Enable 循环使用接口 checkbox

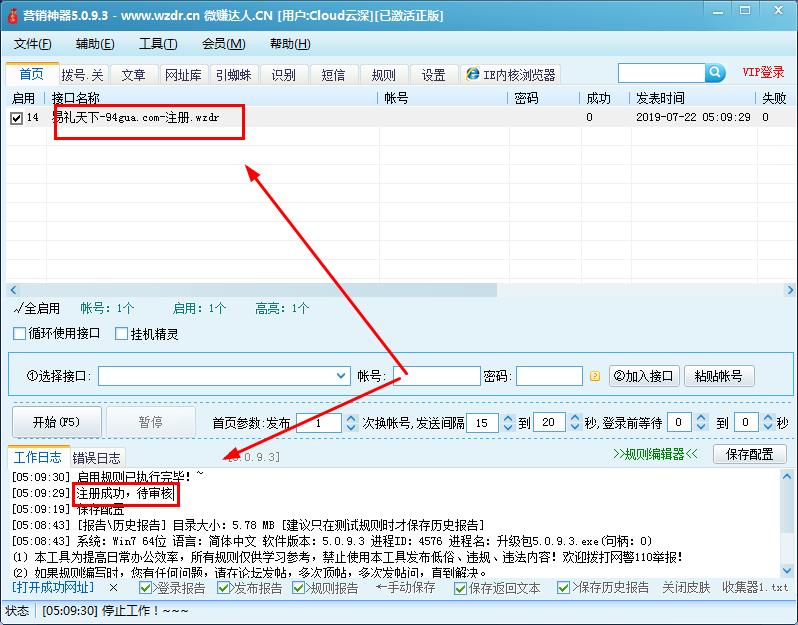(19, 333)
